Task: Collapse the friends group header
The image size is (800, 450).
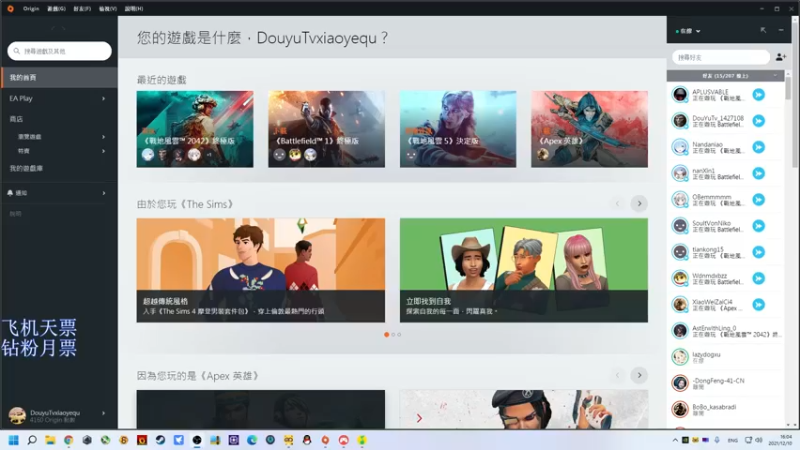Action: 725,76
